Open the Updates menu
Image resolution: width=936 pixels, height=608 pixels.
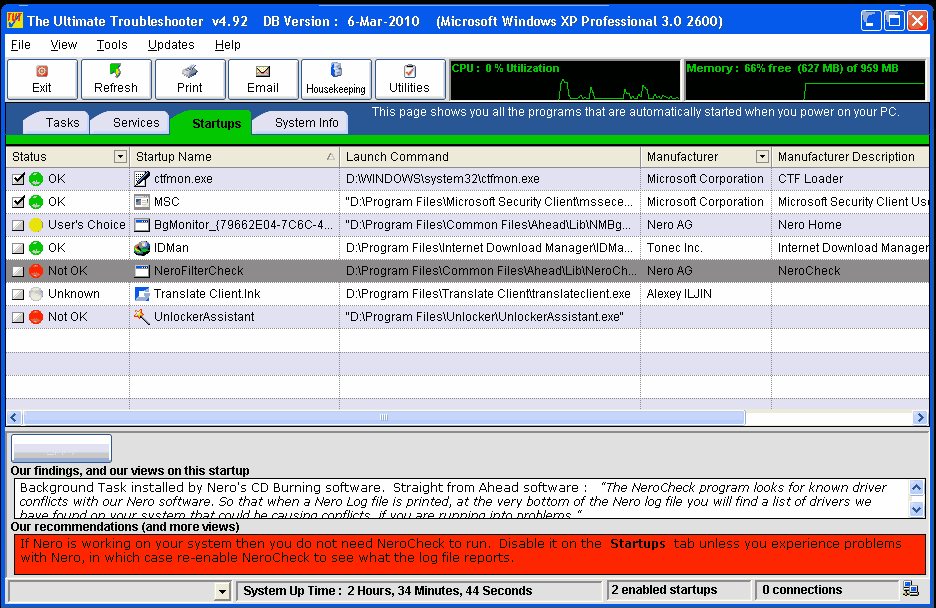(x=171, y=45)
